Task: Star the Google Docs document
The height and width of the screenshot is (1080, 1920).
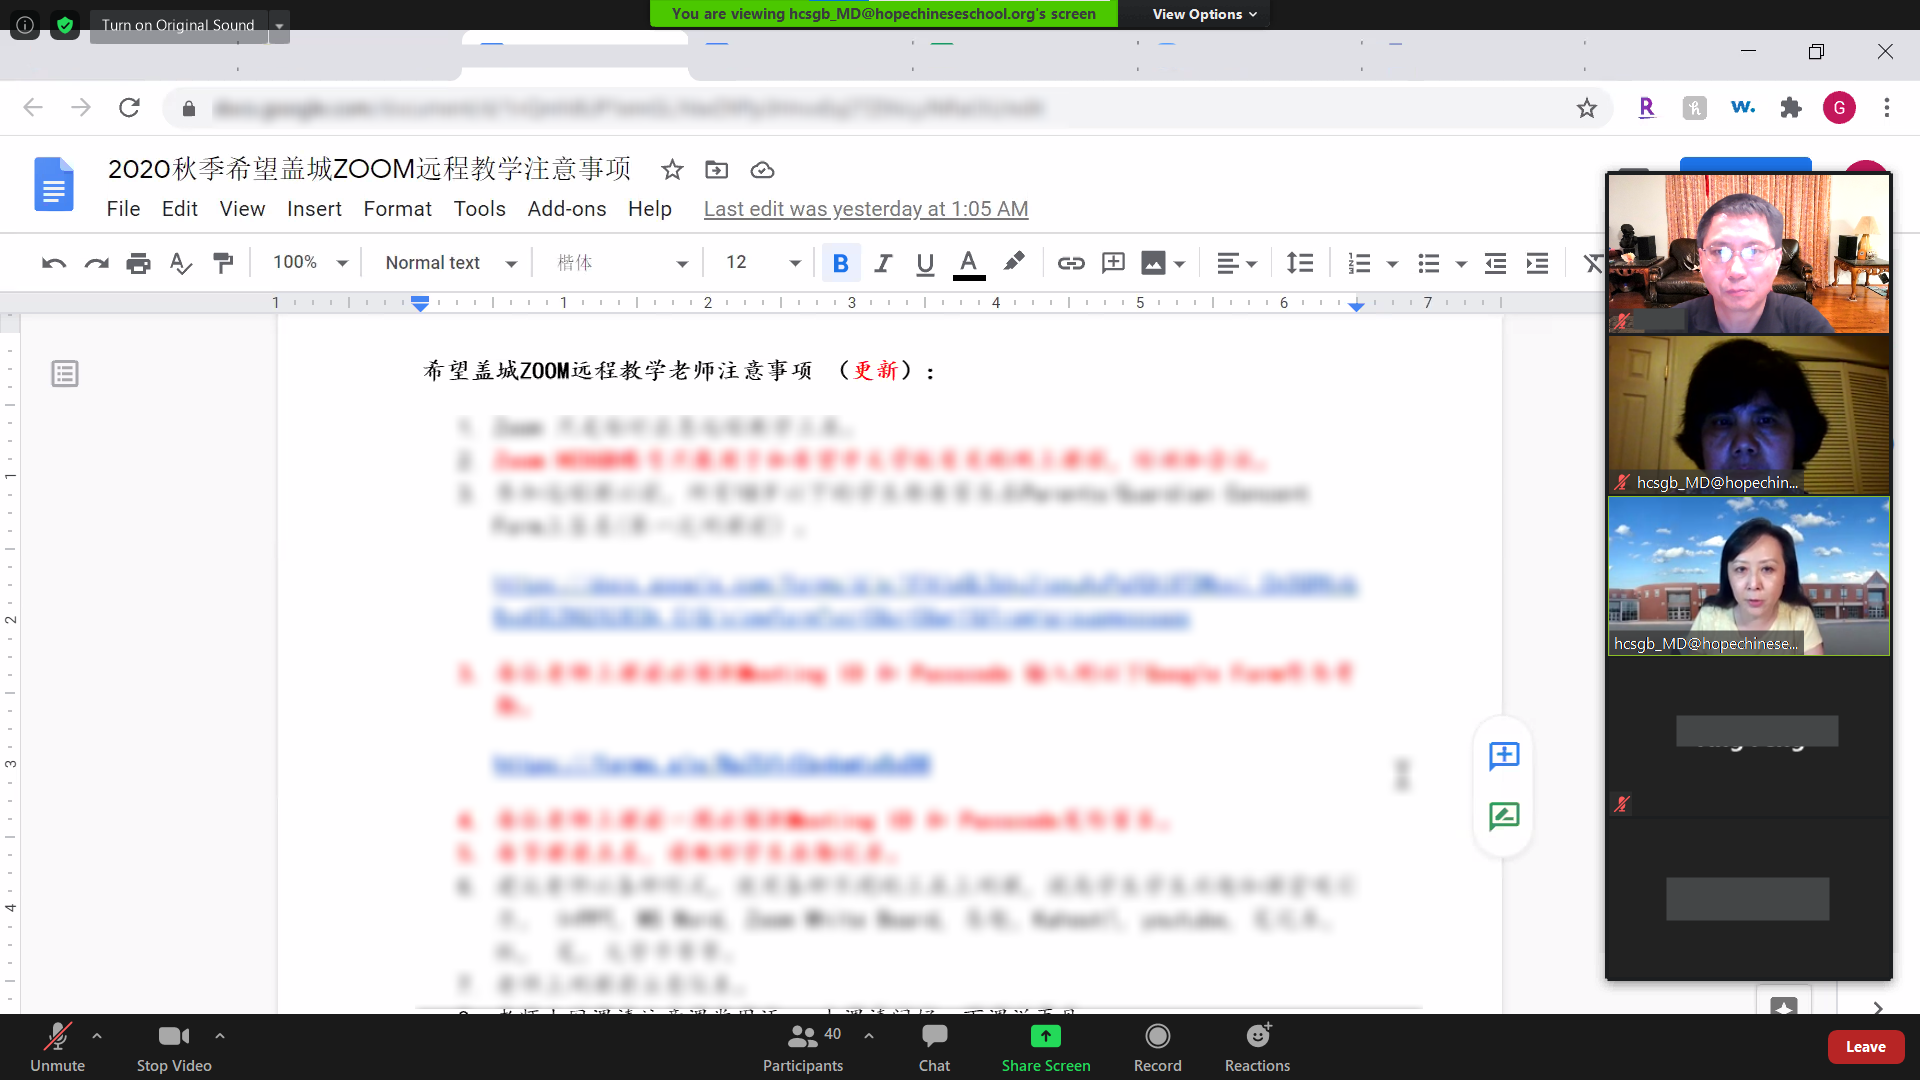Action: 672,170
